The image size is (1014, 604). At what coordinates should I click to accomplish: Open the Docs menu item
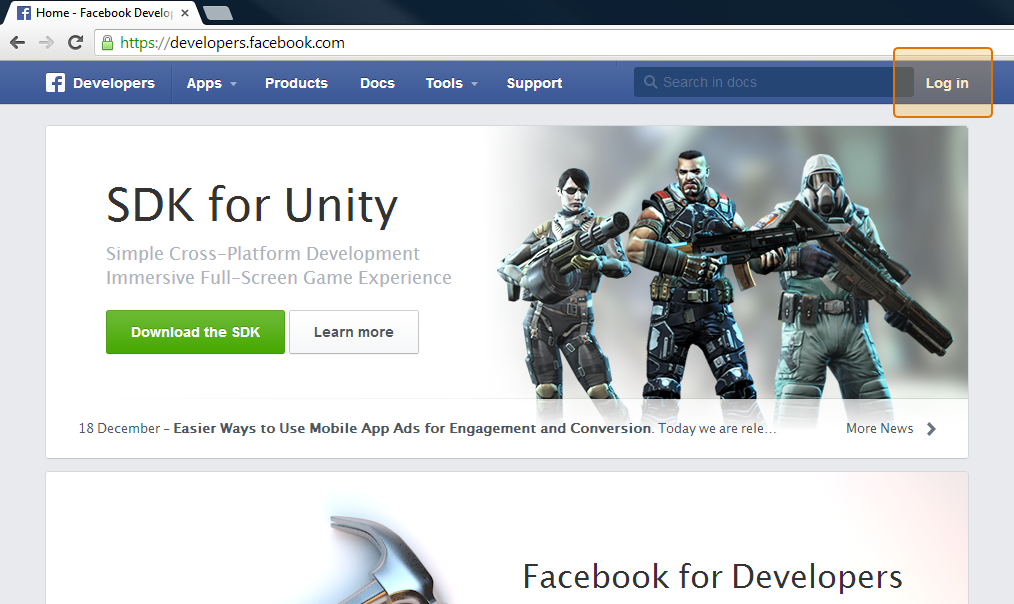pyautogui.click(x=377, y=83)
